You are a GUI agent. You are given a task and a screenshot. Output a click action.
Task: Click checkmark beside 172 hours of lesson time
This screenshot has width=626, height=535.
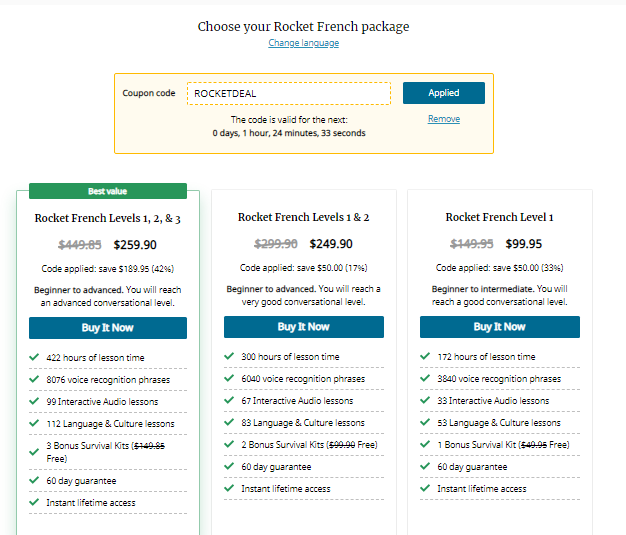[x=426, y=356]
